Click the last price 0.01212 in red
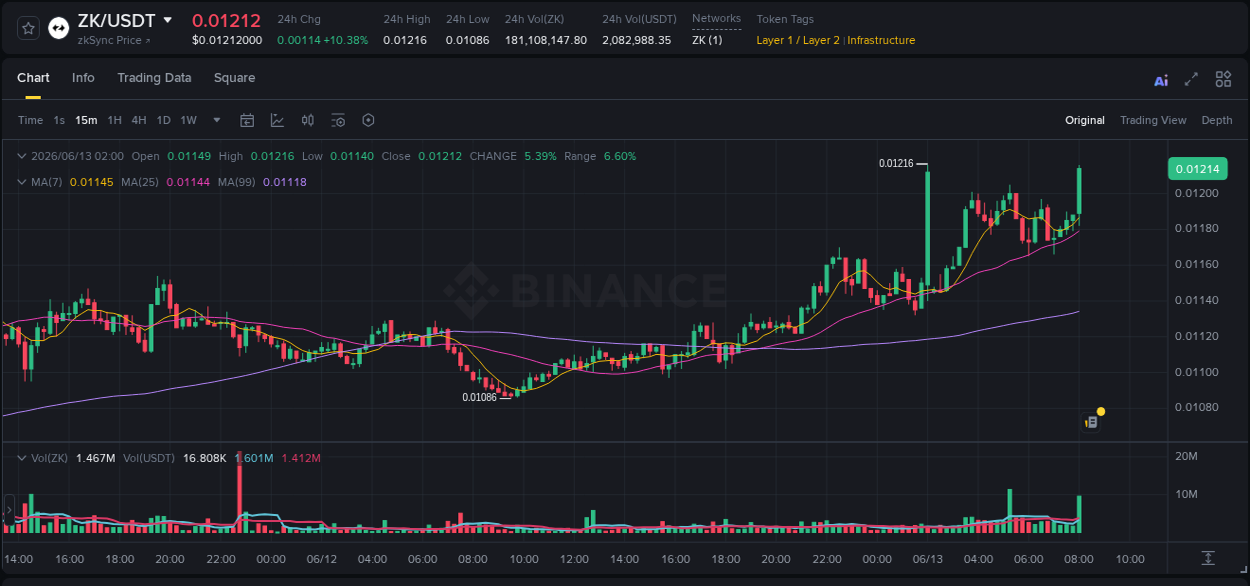Image resolution: width=1250 pixels, height=586 pixels. [x=226, y=20]
